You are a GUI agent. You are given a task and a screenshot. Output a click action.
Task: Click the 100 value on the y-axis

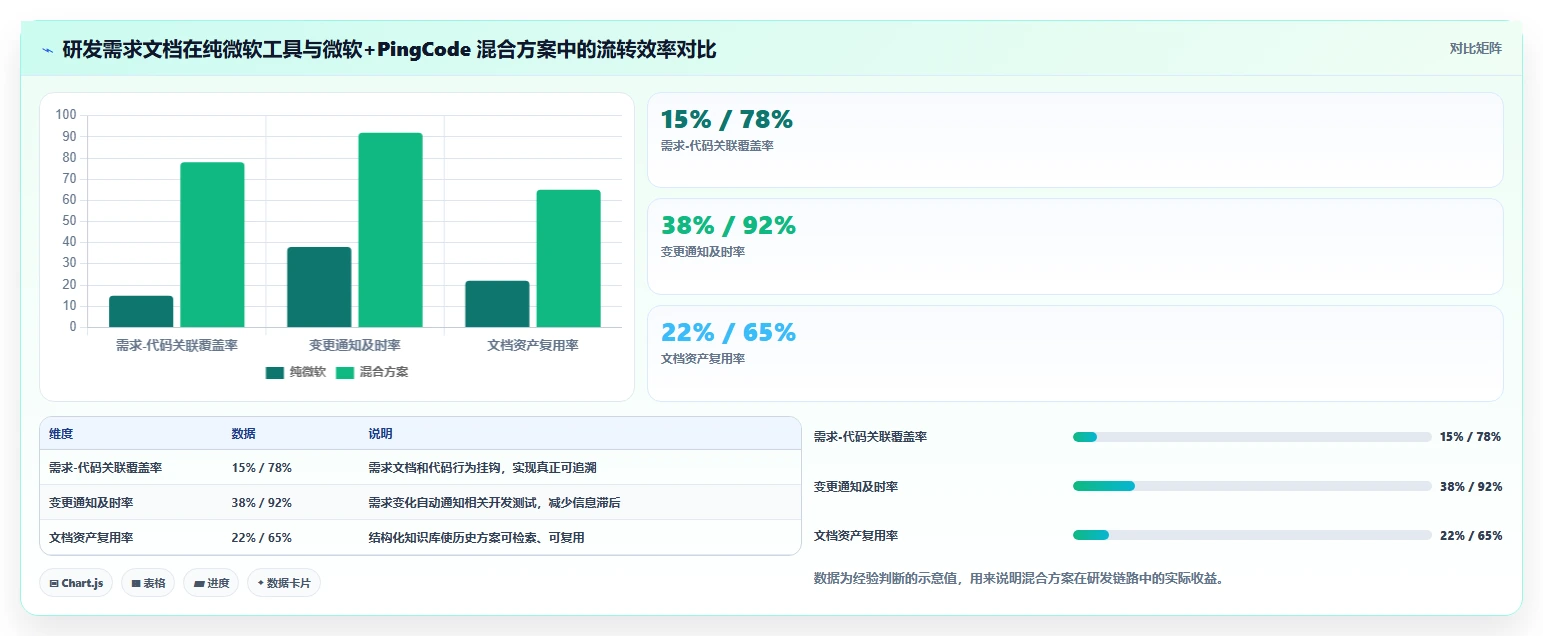(66, 115)
